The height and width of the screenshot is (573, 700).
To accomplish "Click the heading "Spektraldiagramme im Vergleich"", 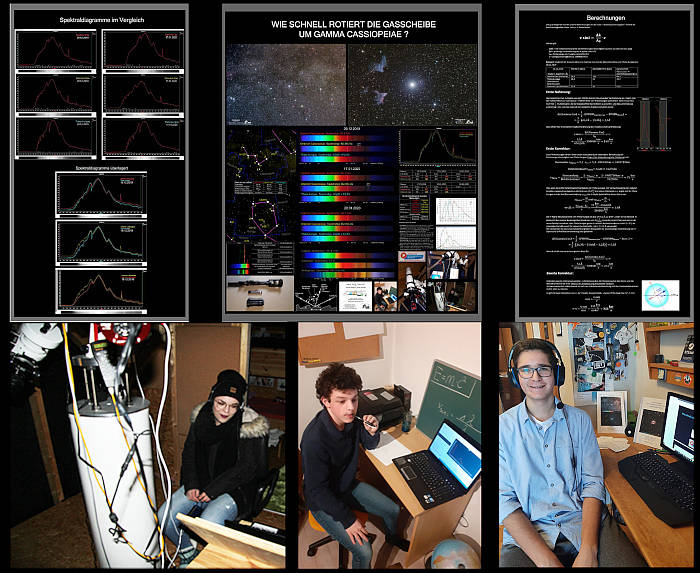I will click(101, 20).
